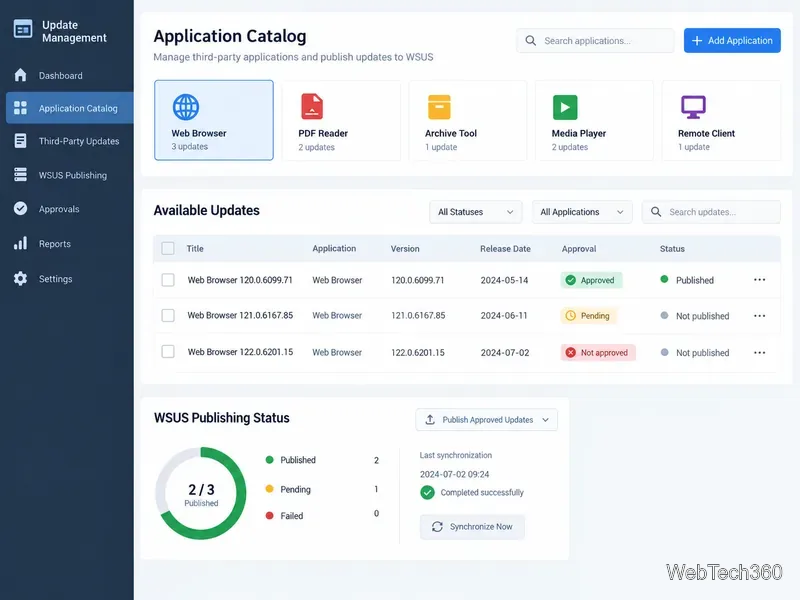
Task: Sort by the Release Date column header
Action: click(x=505, y=248)
